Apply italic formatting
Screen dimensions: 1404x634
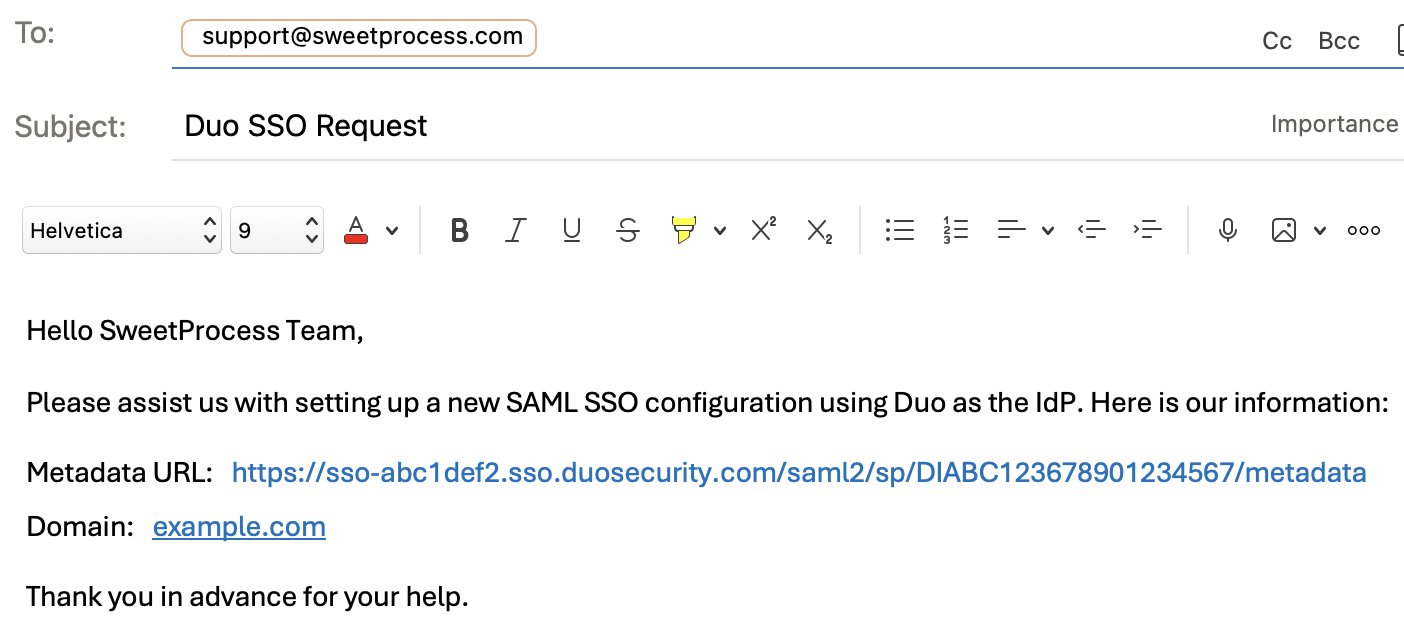pos(515,230)
